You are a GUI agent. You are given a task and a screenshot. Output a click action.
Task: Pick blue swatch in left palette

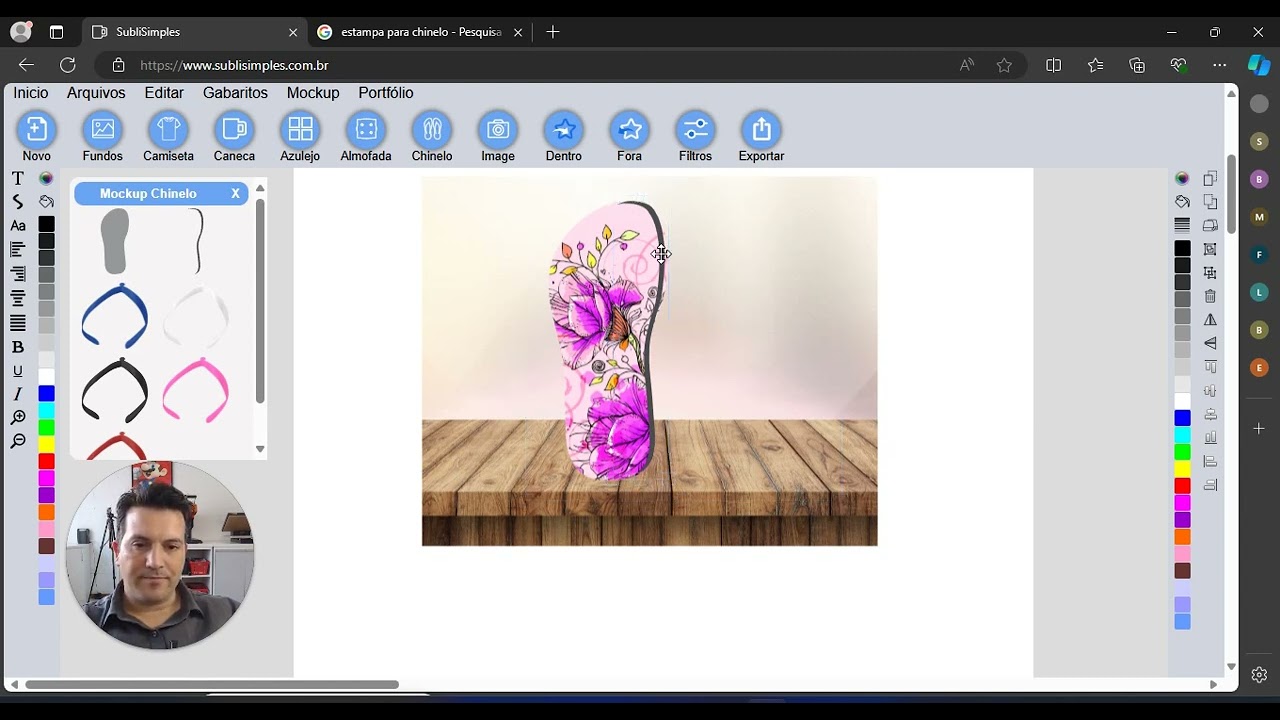coord(46,394)
